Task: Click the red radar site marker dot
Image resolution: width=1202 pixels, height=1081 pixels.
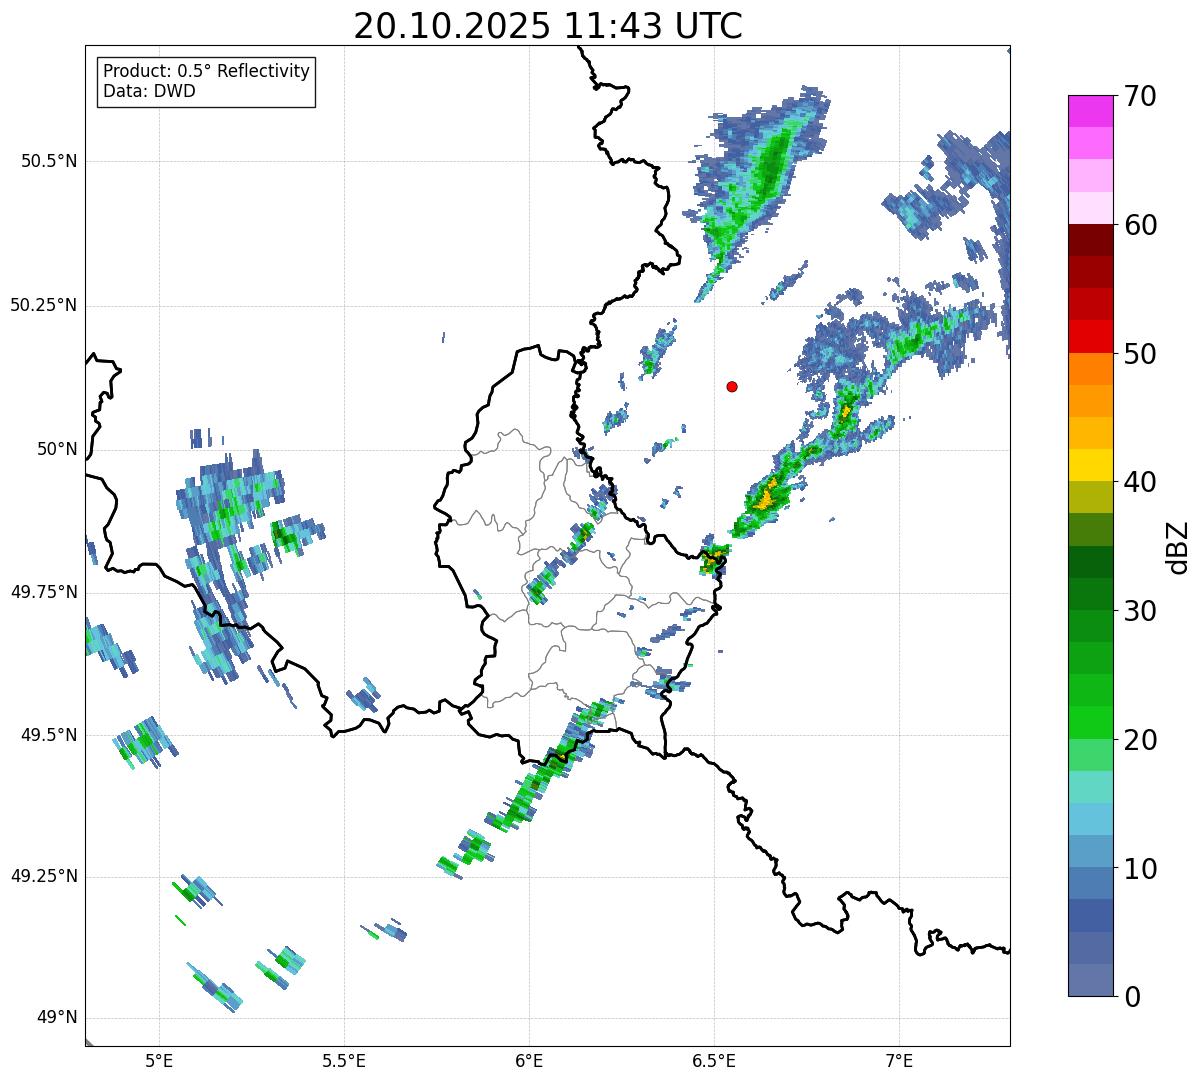Action: tap(732, 386)
